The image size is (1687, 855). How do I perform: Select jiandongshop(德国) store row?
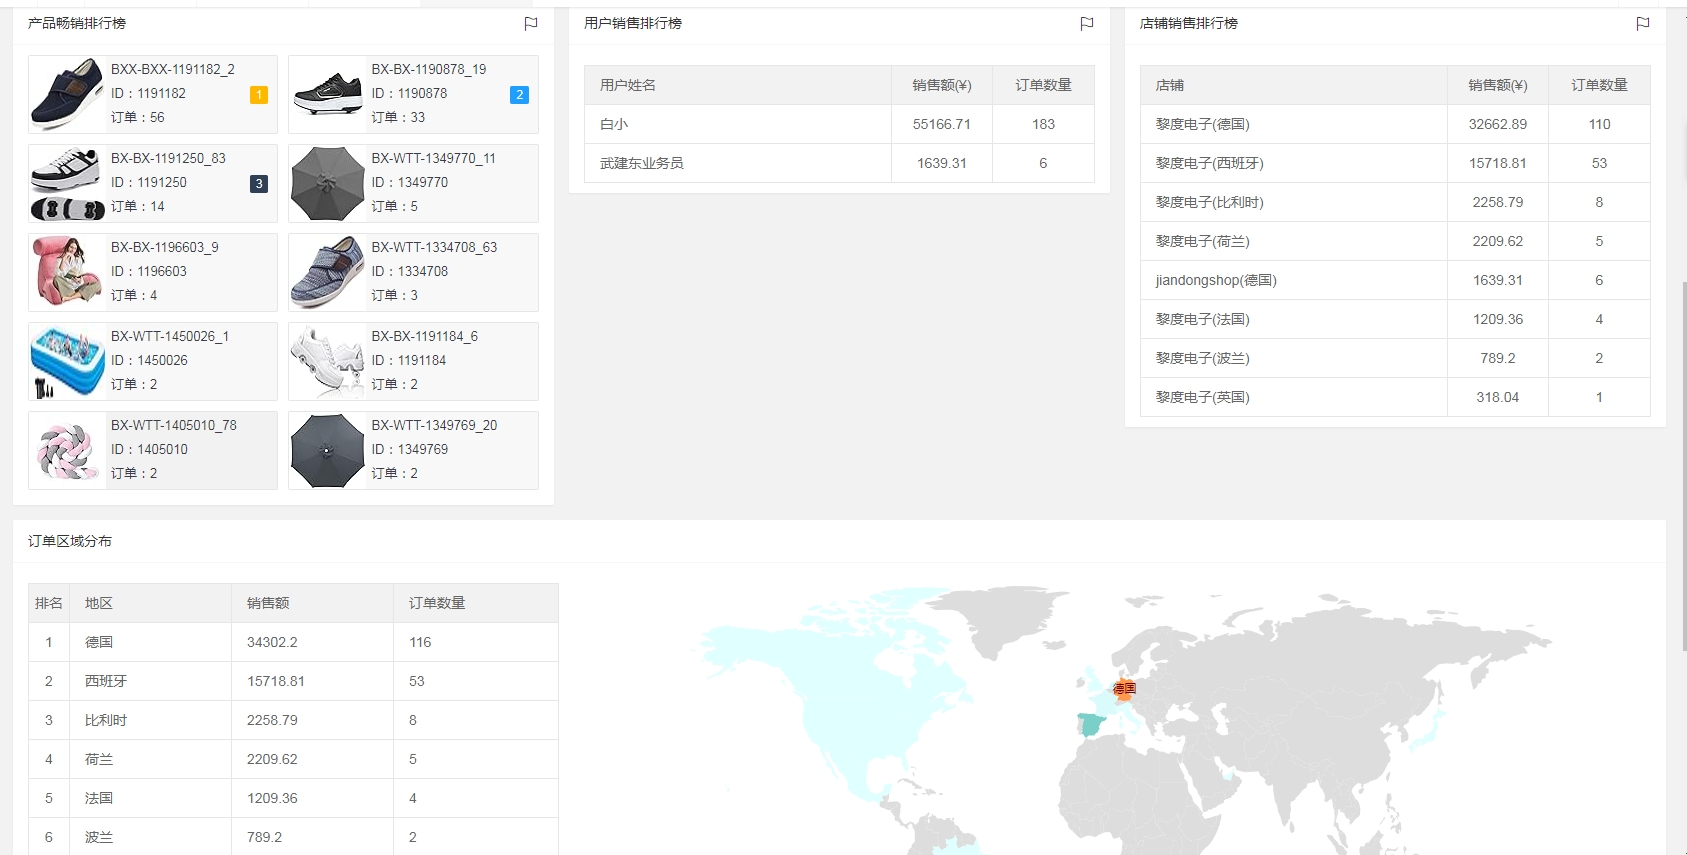(1216, 280)
